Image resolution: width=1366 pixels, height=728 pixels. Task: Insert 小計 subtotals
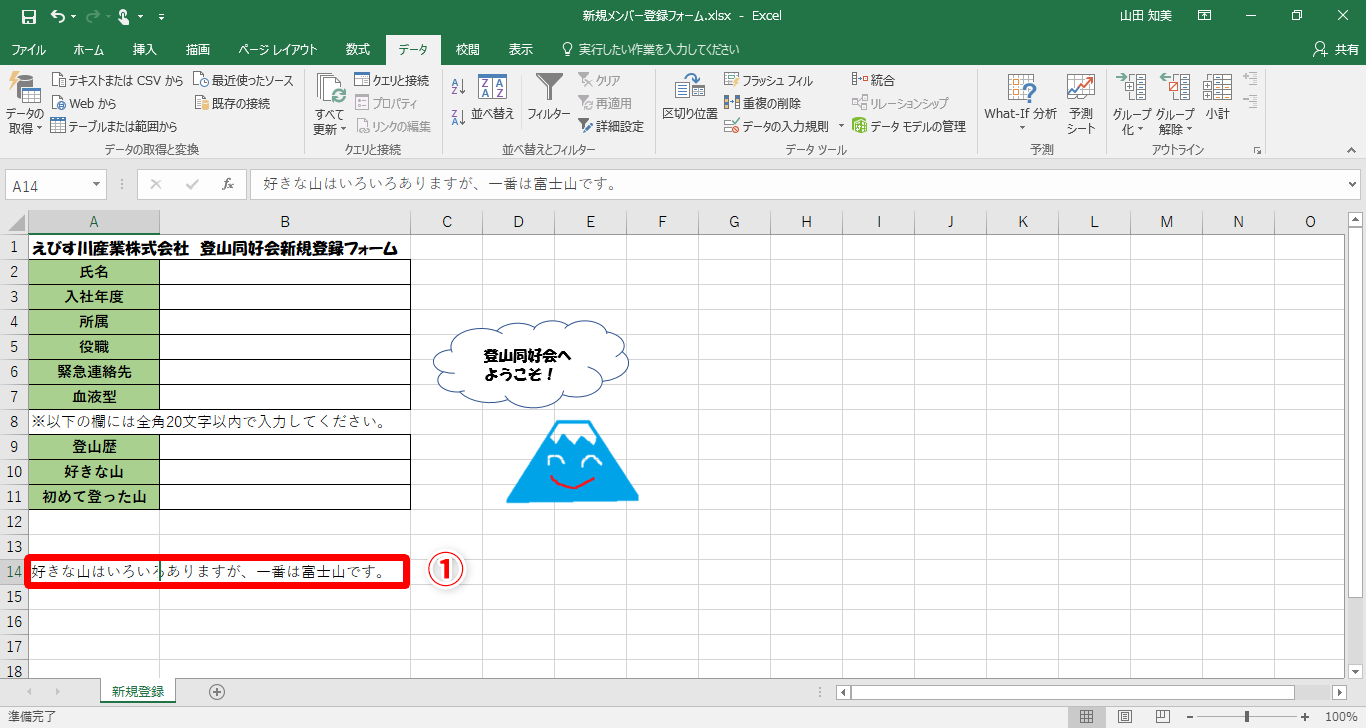pyautogui.click(x=1217, y=98)
